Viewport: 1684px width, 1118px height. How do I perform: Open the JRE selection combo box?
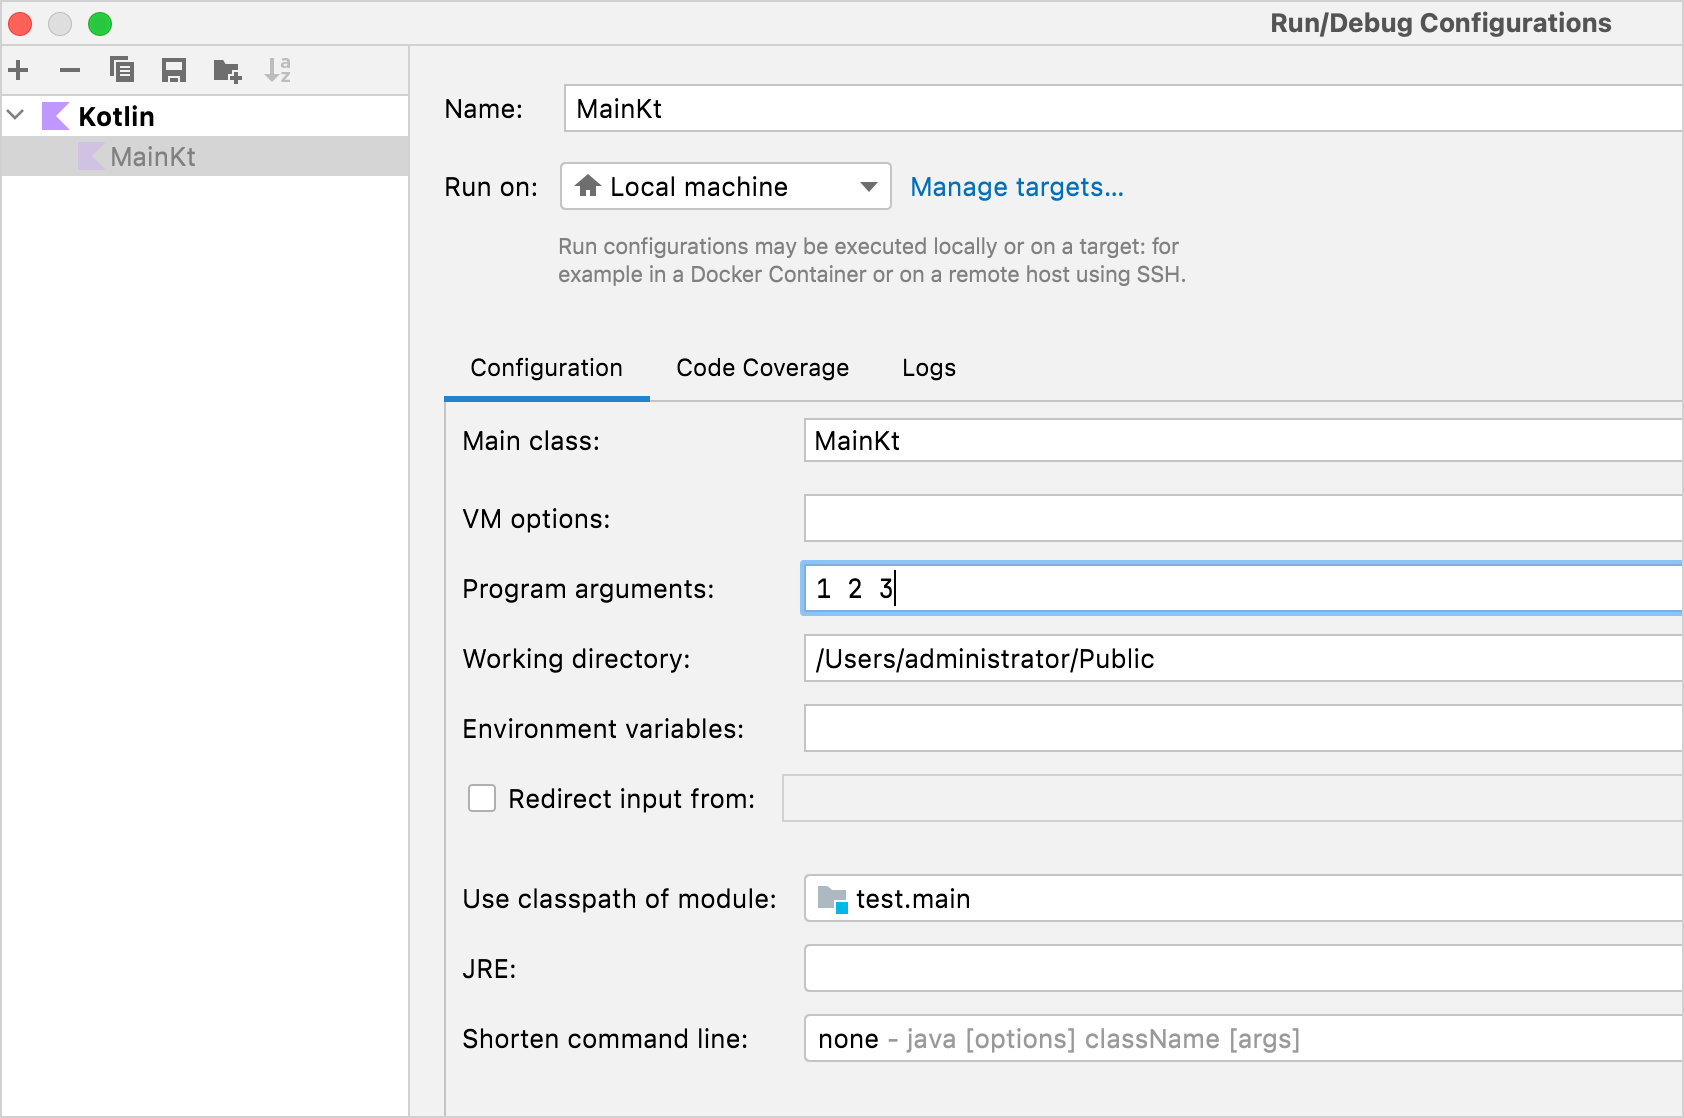coord(1244,968)
